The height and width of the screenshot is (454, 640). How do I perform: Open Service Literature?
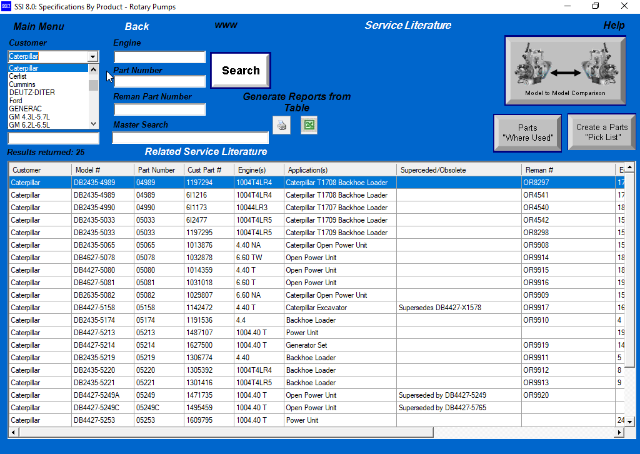[408, 25]
